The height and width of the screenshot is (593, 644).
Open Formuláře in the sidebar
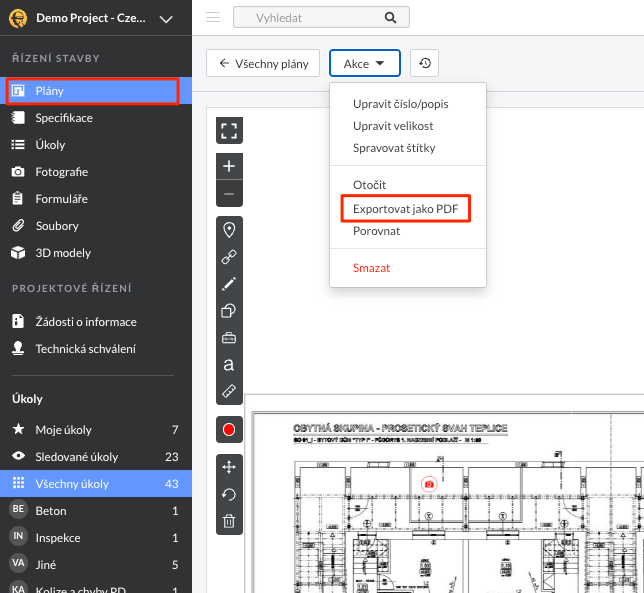(96, 199)
